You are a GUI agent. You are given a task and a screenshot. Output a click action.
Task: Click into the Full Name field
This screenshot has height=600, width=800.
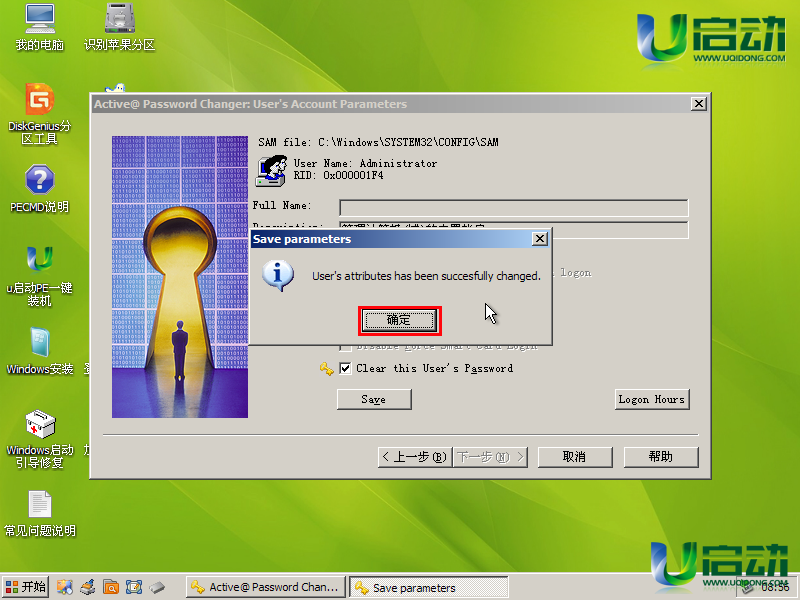pos(514,208)
